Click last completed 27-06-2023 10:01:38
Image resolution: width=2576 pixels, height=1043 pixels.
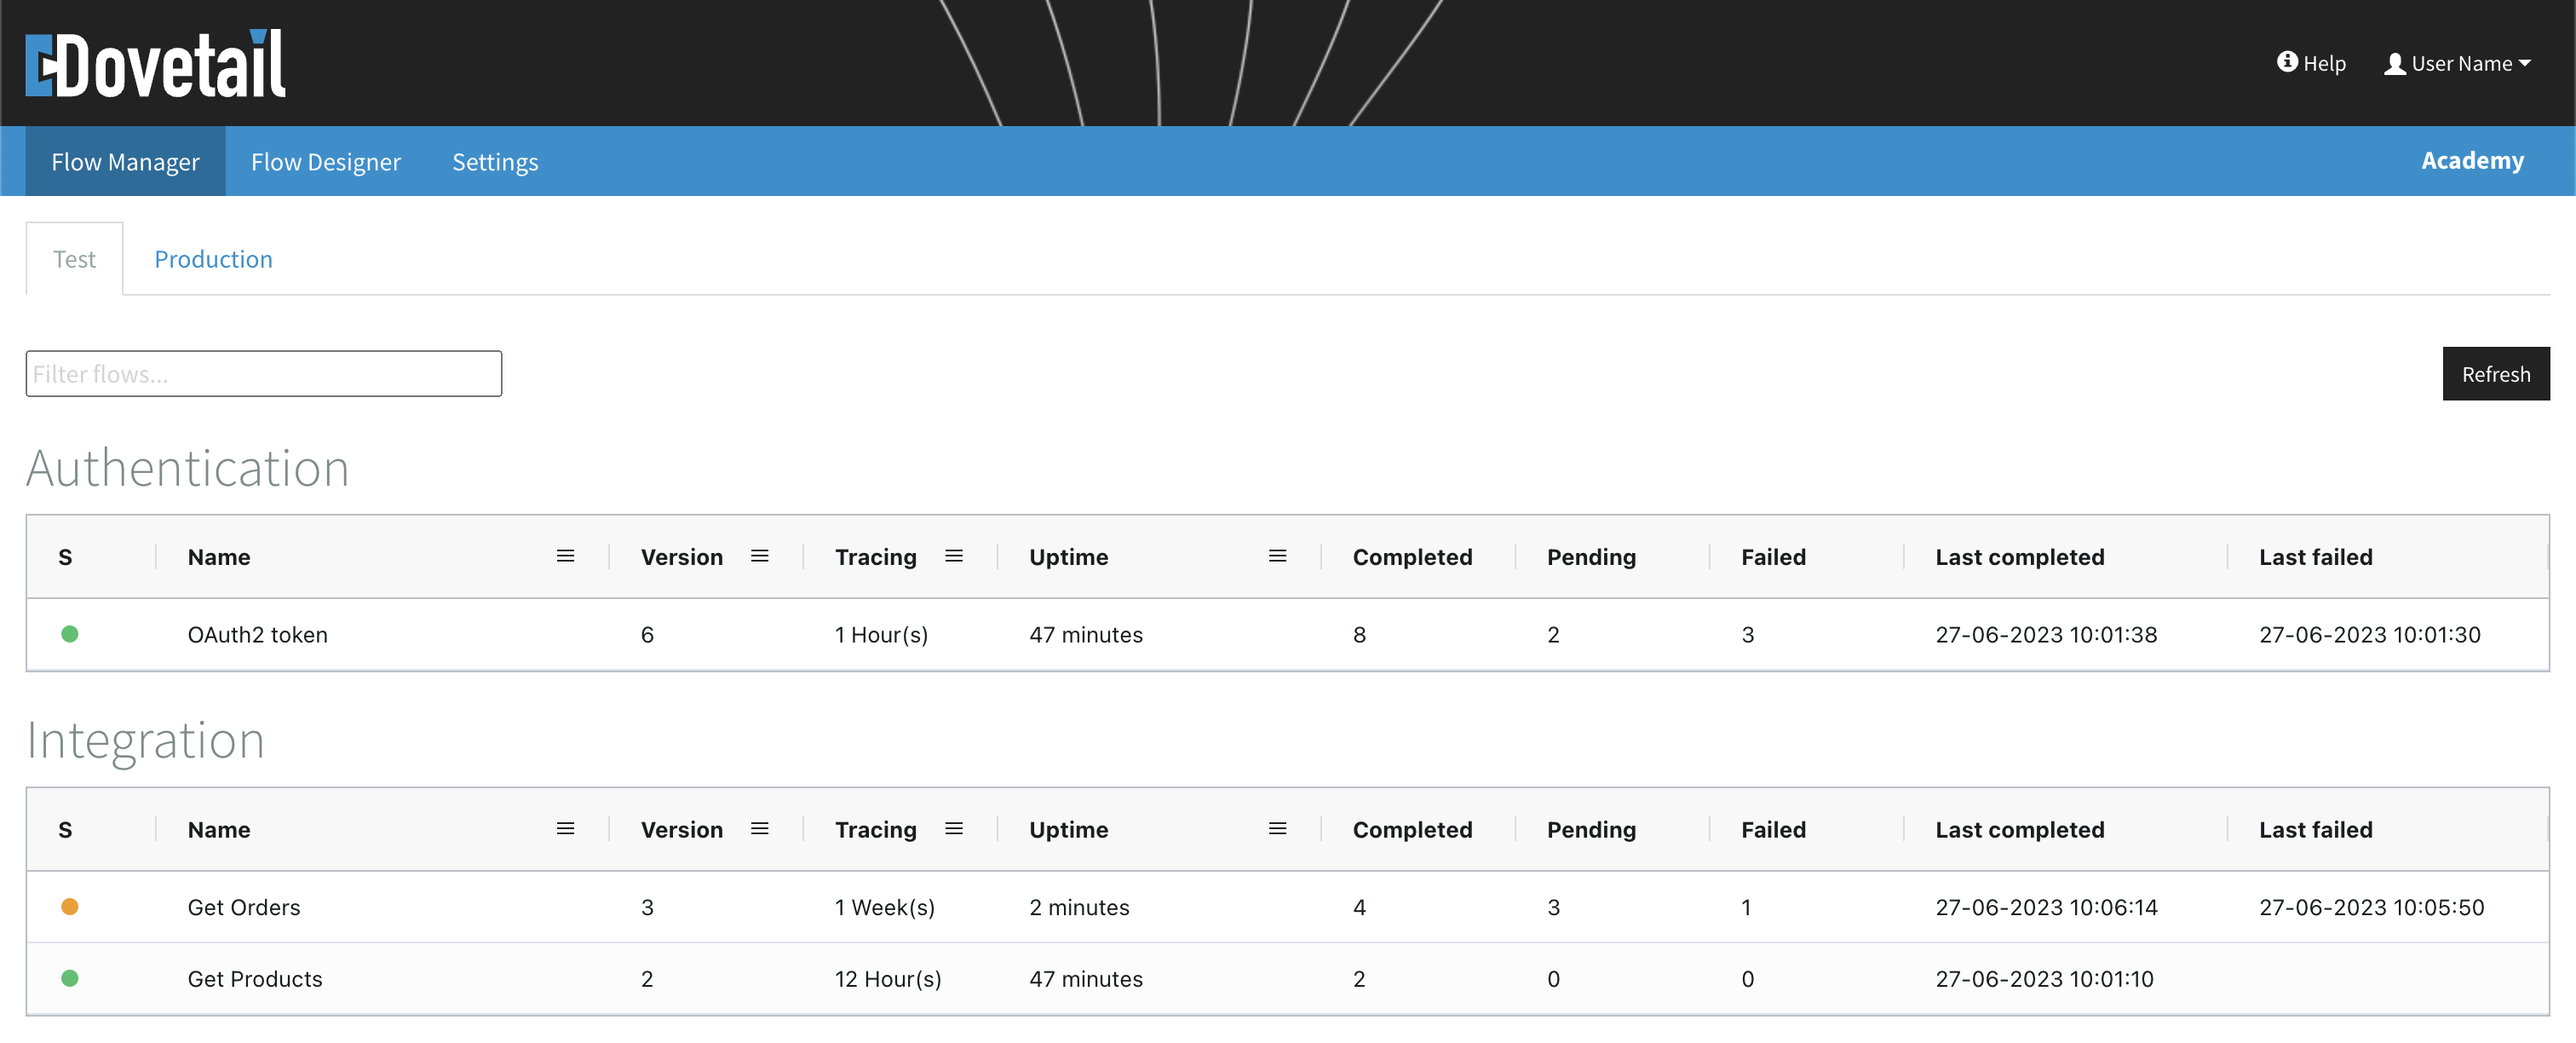[x=2046, y=635]
